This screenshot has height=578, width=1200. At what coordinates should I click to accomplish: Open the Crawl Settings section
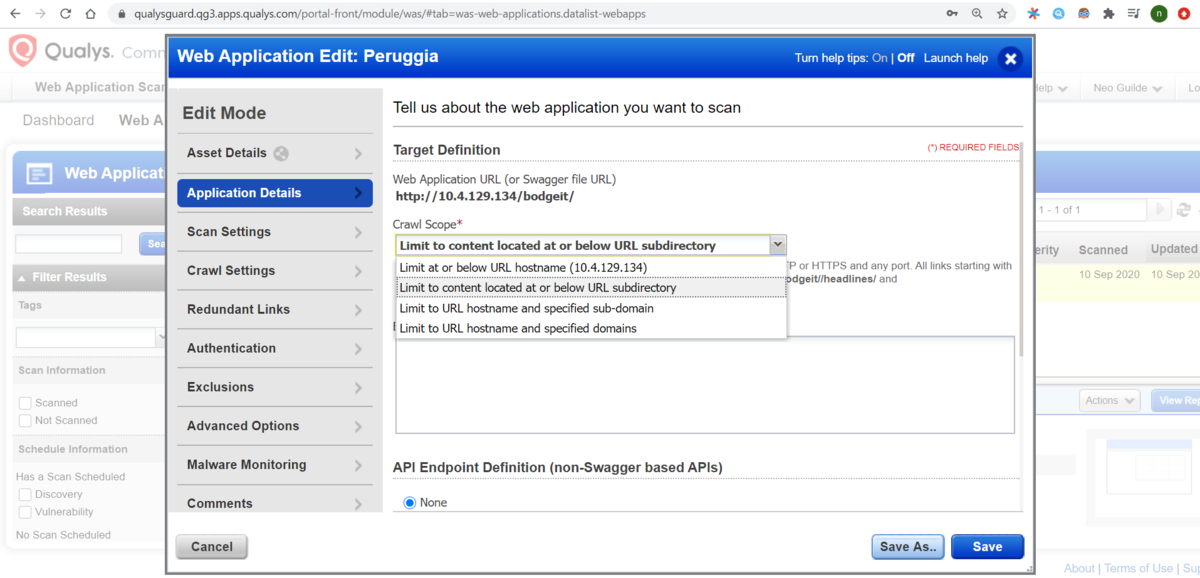[275, 271]
